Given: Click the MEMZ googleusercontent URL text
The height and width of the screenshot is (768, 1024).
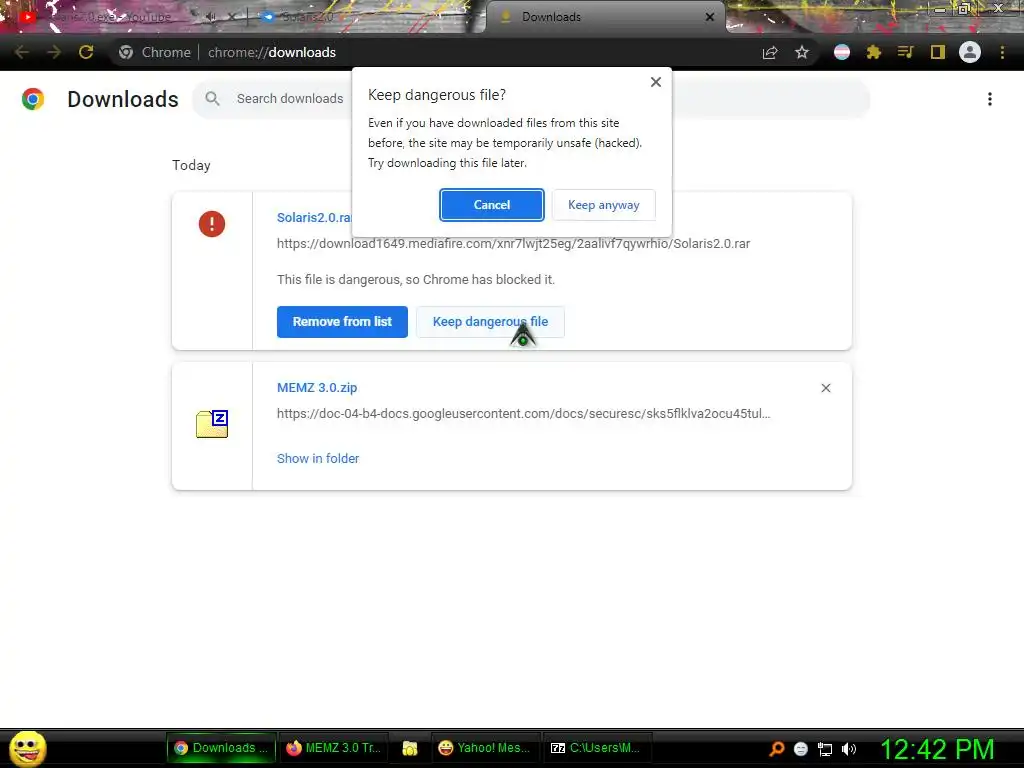Looking at the screenshot, I should pyautogui.click(x=524, y=413).
